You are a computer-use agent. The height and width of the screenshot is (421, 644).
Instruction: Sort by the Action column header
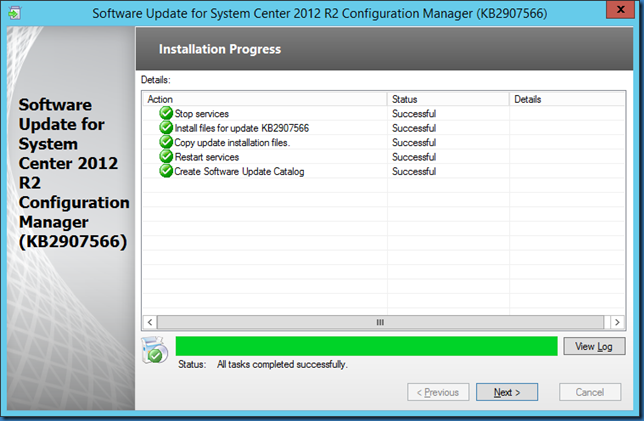tap(265, 99)
